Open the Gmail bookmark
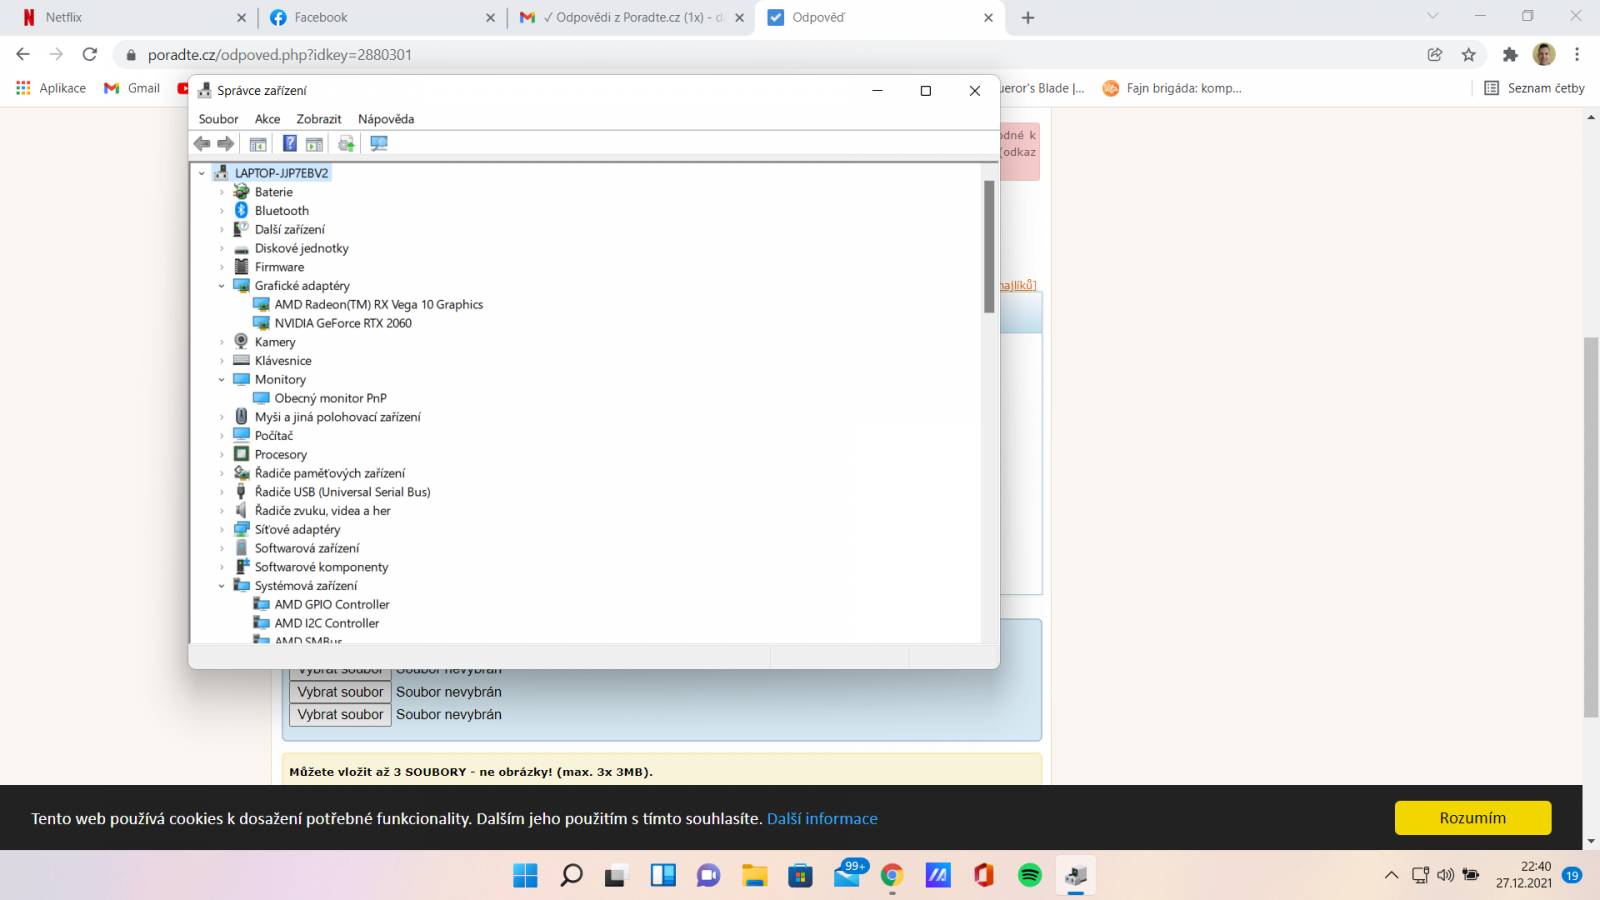 [132, 88]
